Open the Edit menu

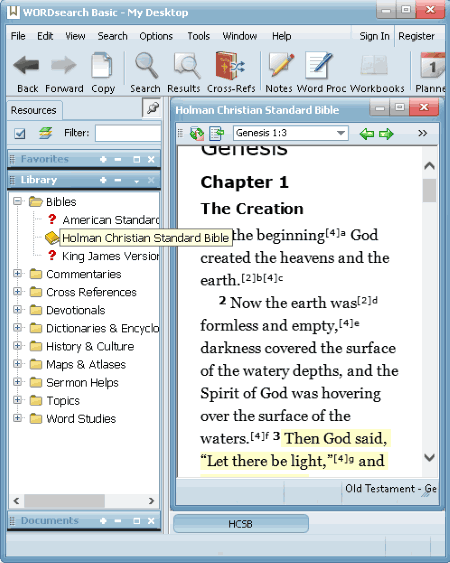45,36
